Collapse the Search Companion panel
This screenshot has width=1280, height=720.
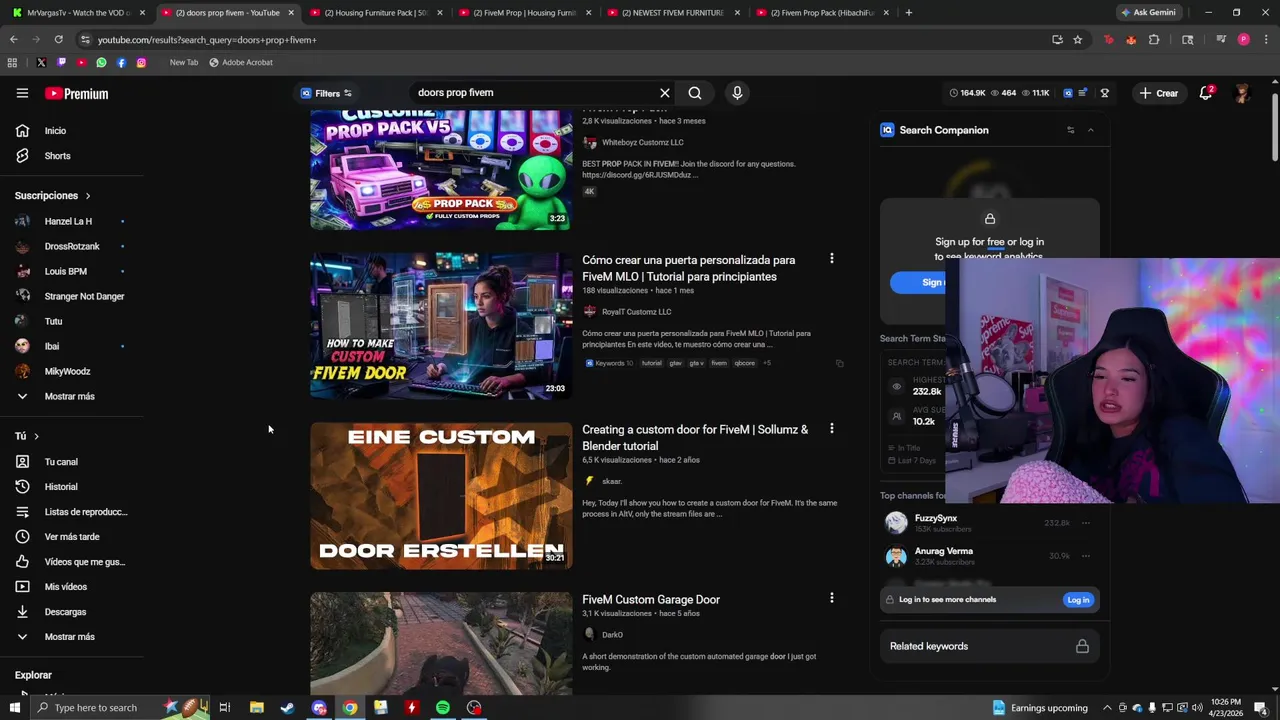point(1090,130)
